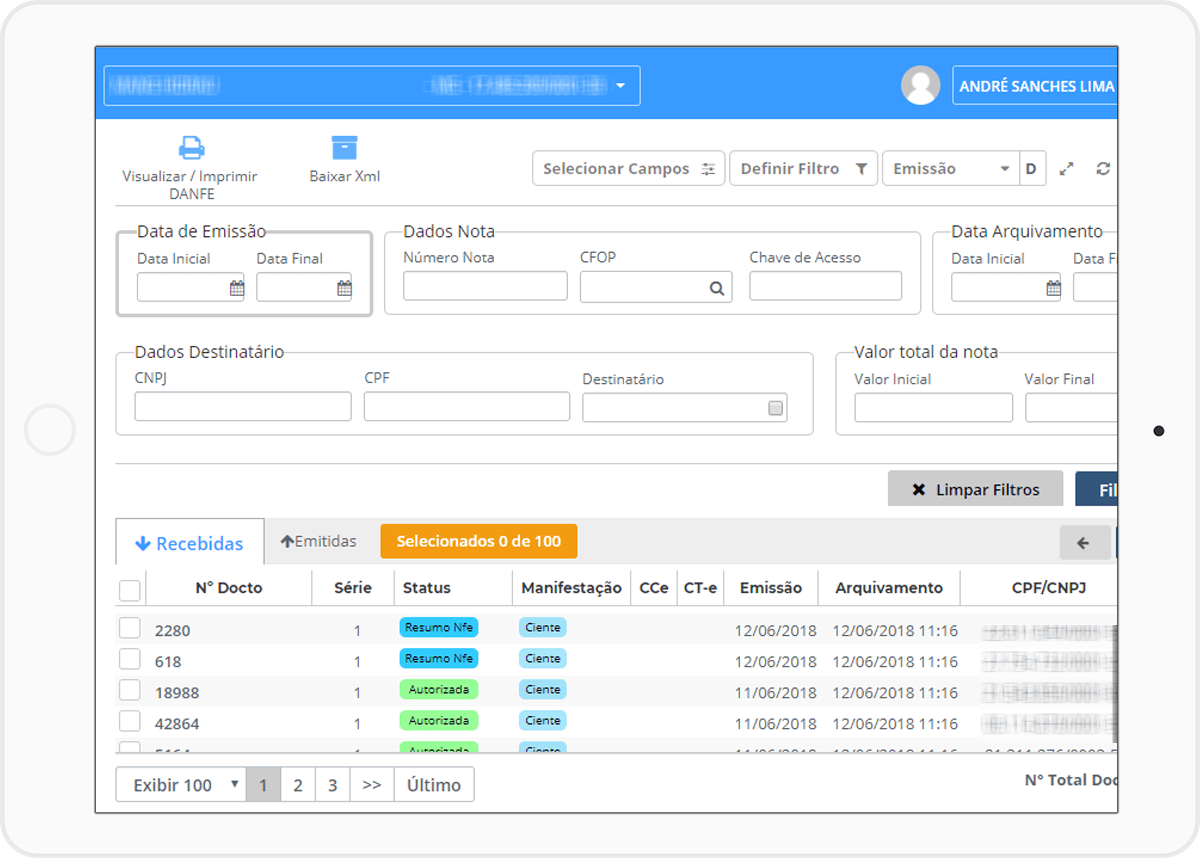Image resolution: width=1200 pixels, height=858 pixels.
Task: Focus the Data Inicial field under Data de Emissão
Action: (191, 287)
